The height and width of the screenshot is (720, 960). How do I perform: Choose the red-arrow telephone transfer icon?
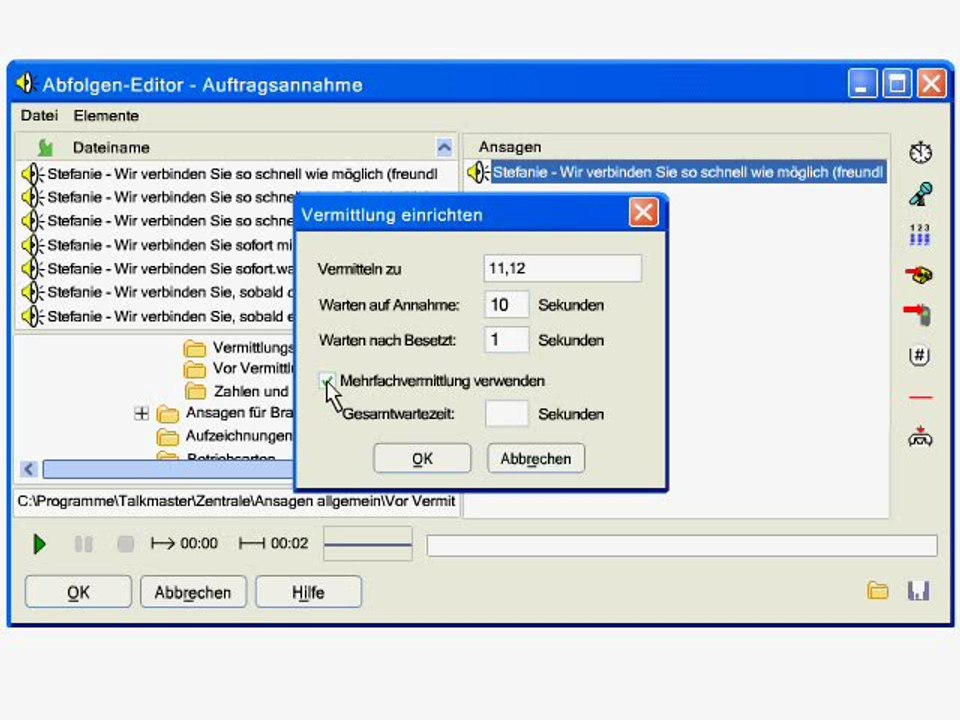pyautogui.click(x=919, y=274)
